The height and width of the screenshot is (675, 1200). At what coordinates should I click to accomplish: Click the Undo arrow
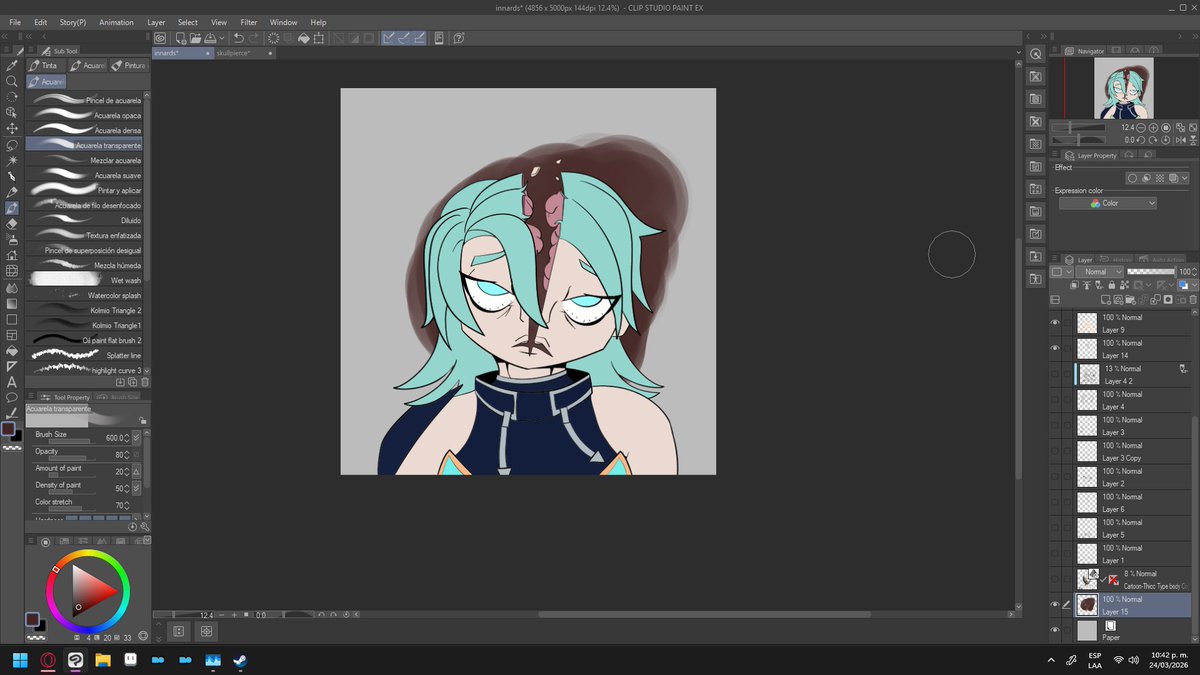pos(238,38)
